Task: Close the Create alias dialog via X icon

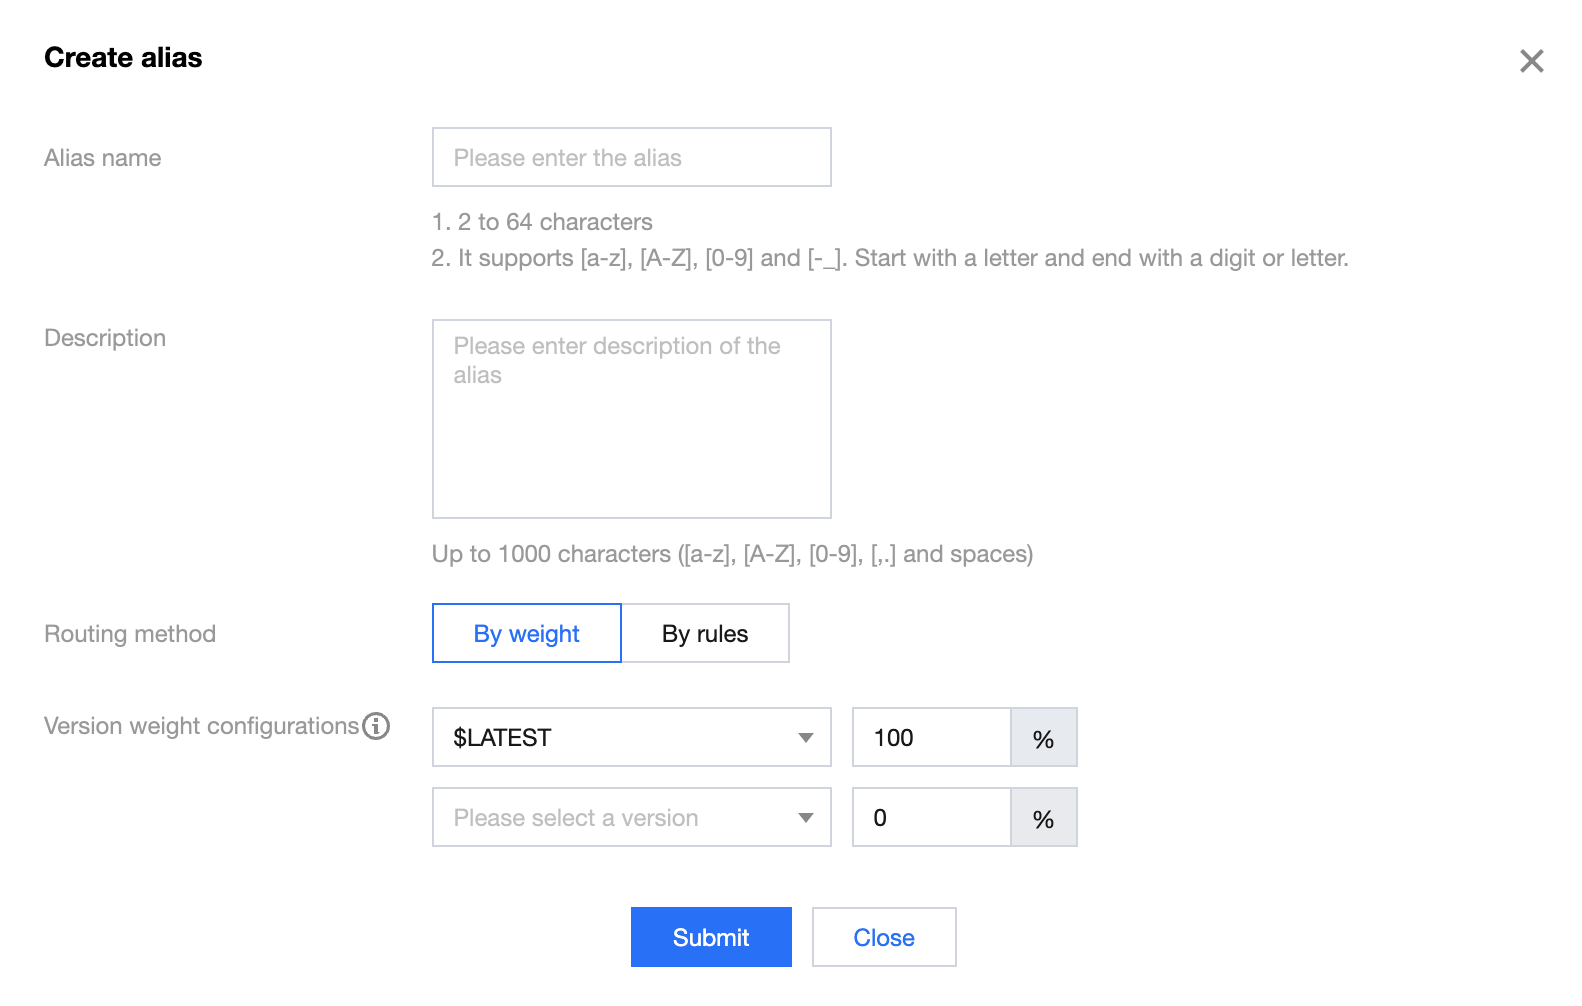Action: coord(1531,61)
